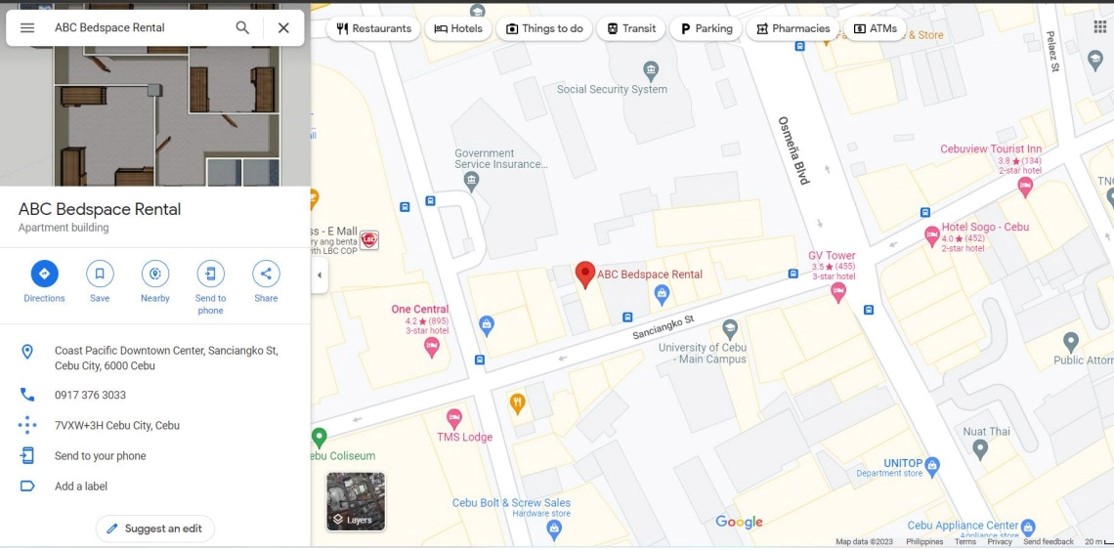Select the ATMs filter chip

click(875, 28)
